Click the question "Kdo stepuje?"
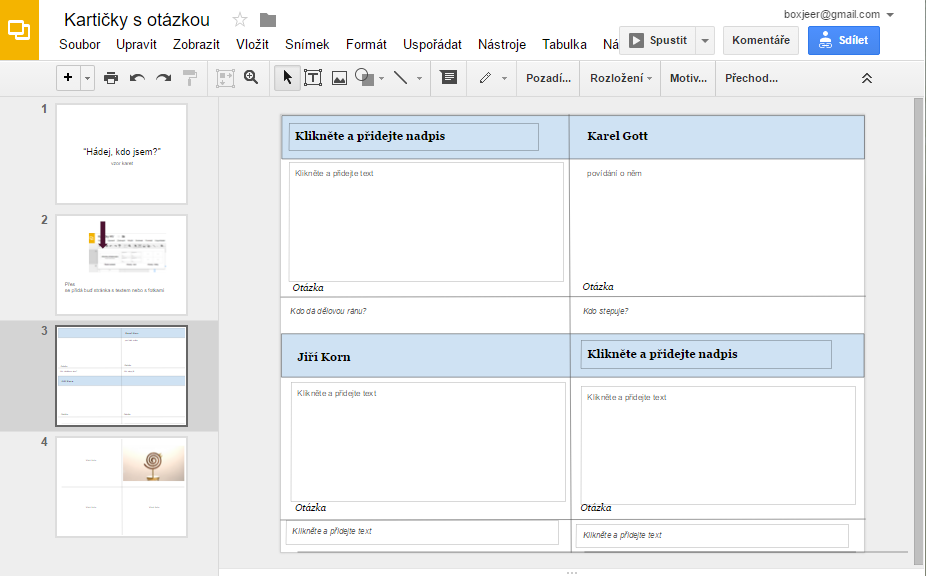The height and width of the screenshot is (576, 926). (605, 311)
